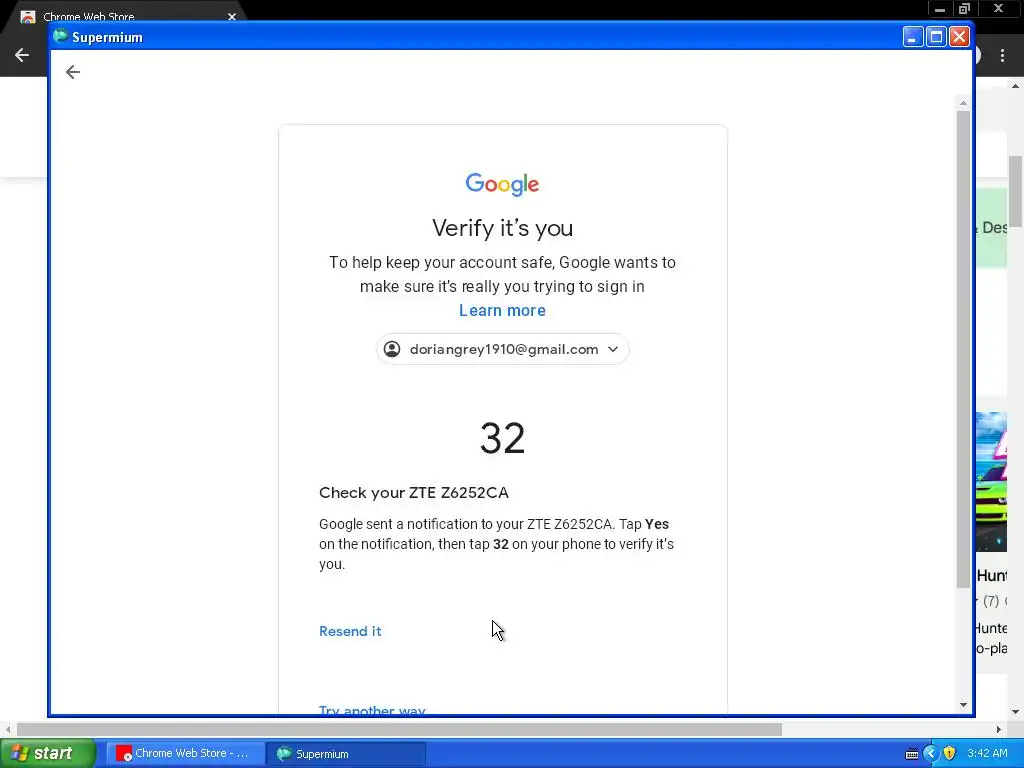
Task: Restore down the background browser window
Action: click(x=965, y=9)
